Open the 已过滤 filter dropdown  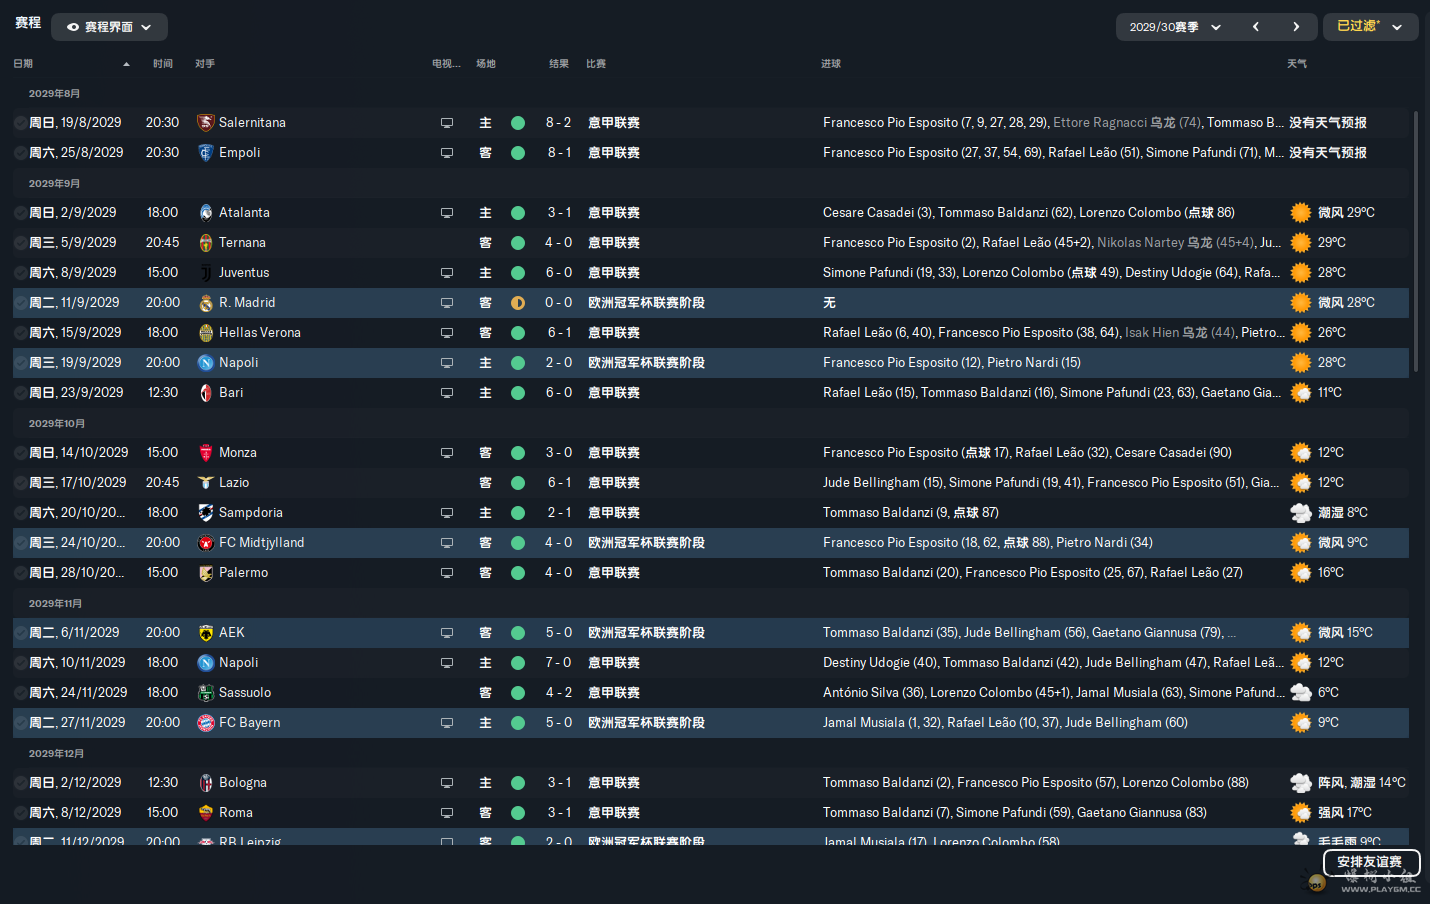[x=1370, y=27]
